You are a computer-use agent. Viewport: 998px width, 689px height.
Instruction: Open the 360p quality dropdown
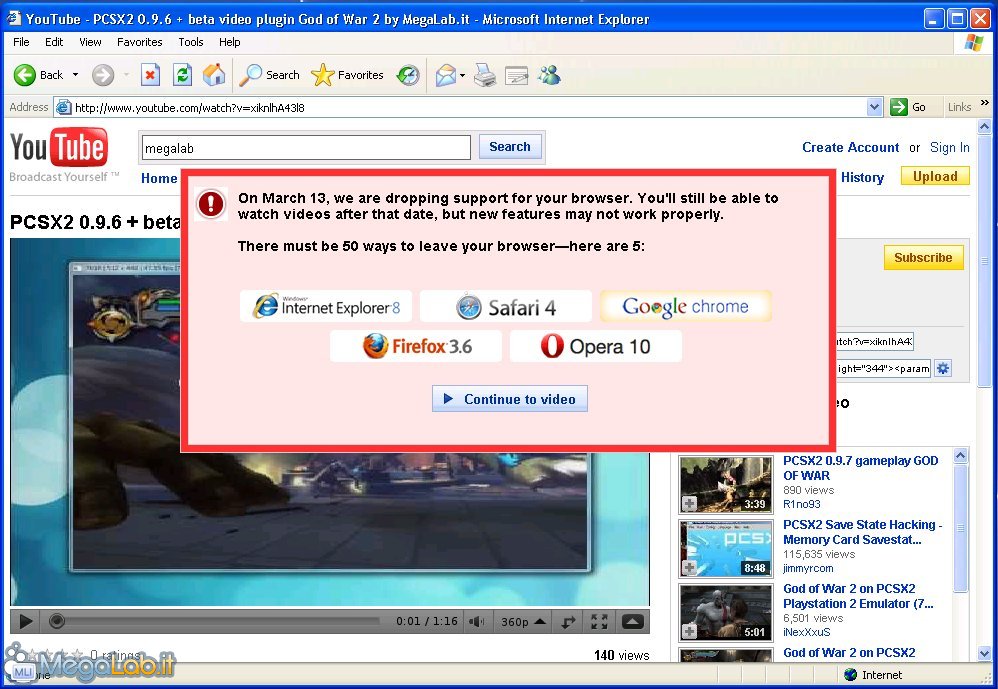523,622
